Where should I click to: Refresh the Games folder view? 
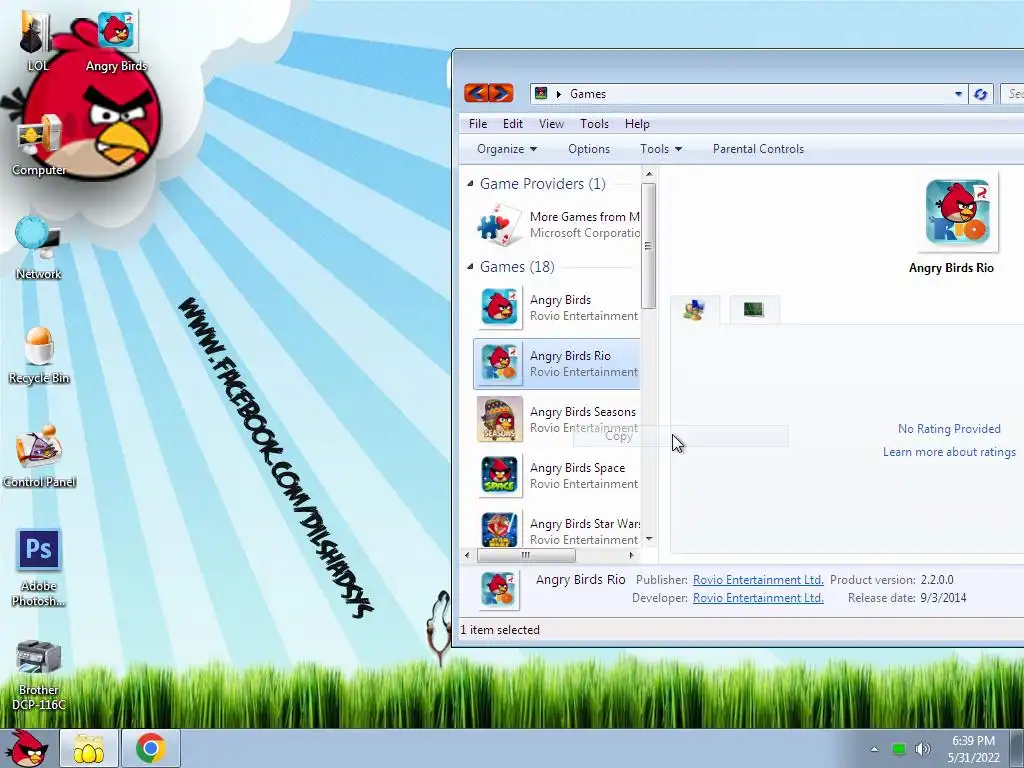click(x=980, y=94)
